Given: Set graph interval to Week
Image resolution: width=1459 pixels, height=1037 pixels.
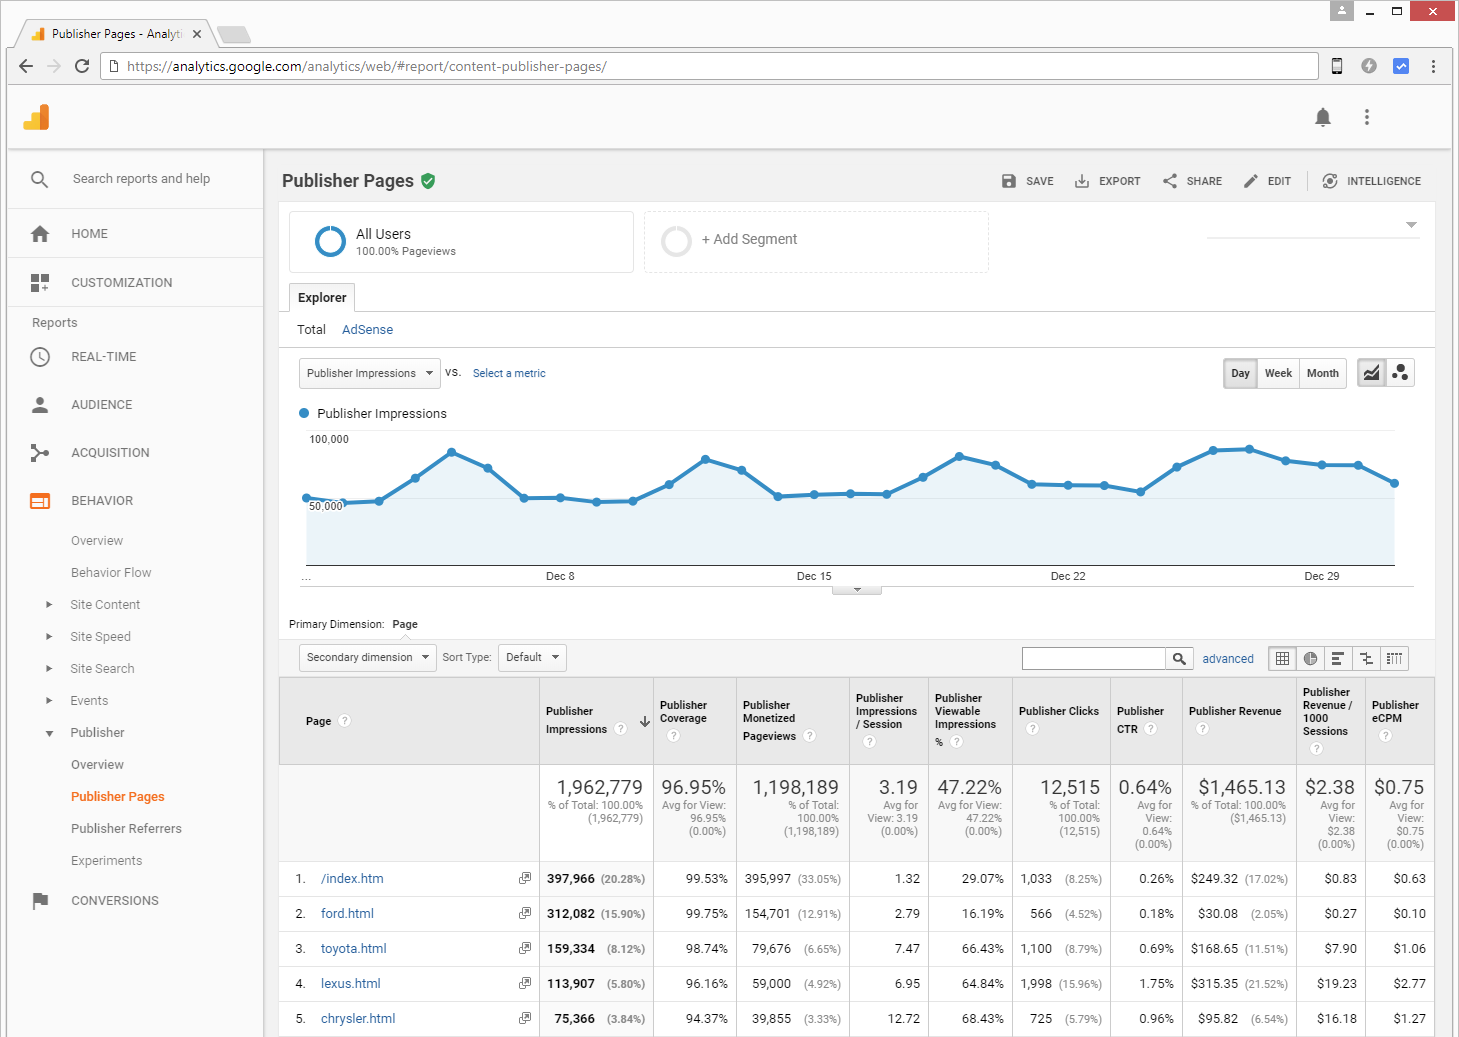Looking at the screenshot, I should pos(1278,373).
